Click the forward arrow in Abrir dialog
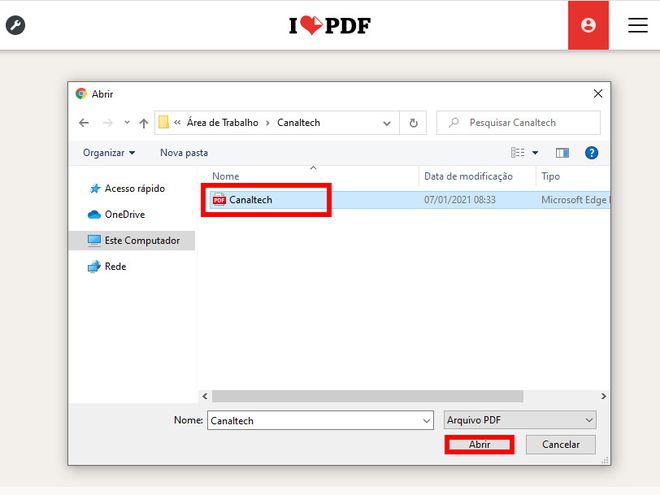 click(108, 123)
